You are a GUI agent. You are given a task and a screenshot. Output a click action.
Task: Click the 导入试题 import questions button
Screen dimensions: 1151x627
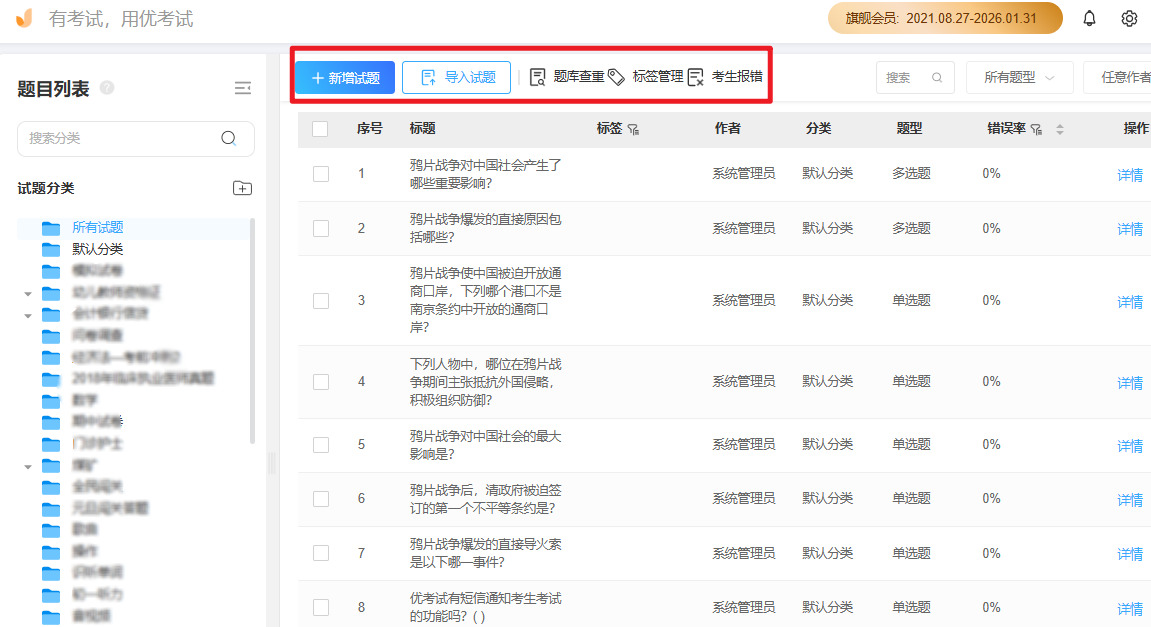[x=456, y=76]
